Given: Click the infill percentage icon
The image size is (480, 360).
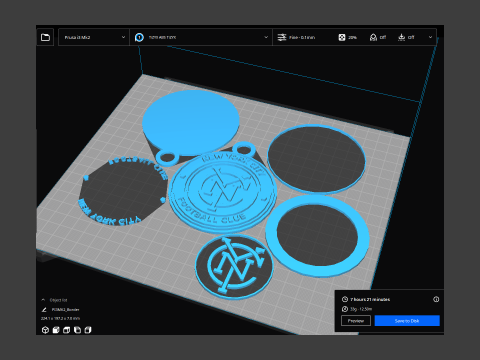Looking at the screenshot, I should pyautogui.click(x=342, y=37).
